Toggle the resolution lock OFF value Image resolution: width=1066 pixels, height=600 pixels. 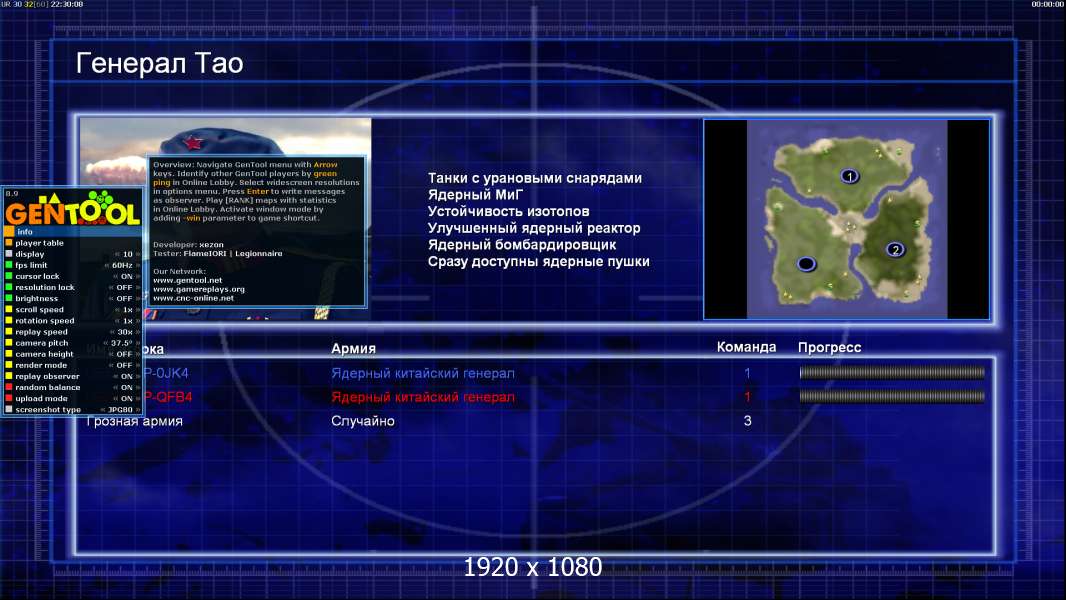pos(124,287)
